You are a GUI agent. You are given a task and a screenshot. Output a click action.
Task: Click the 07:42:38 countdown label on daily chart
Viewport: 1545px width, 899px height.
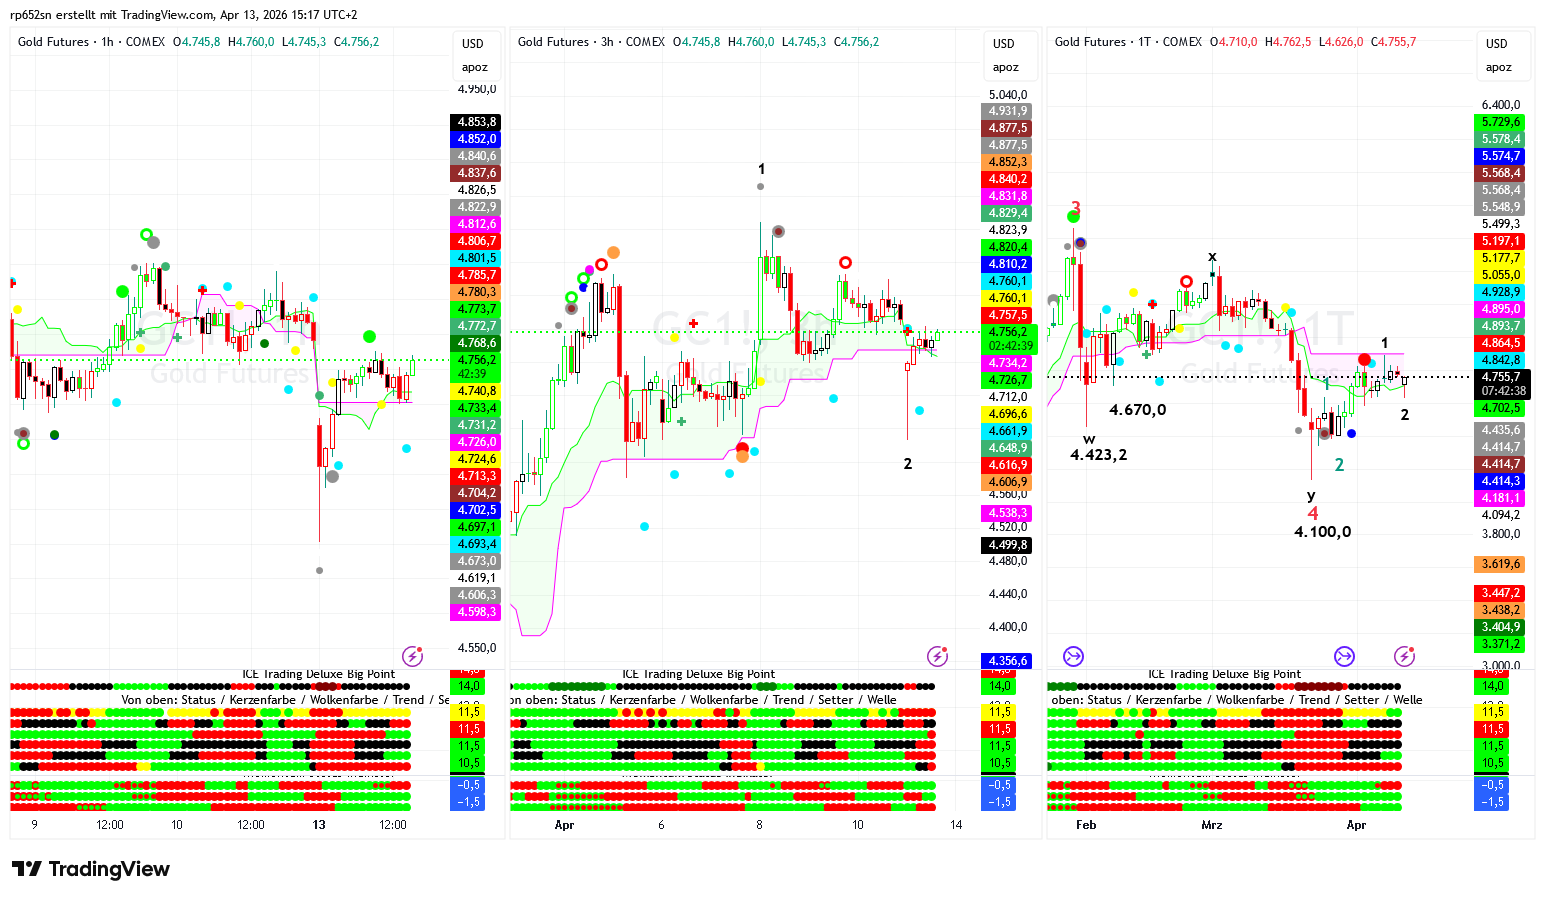(1503, 391)
